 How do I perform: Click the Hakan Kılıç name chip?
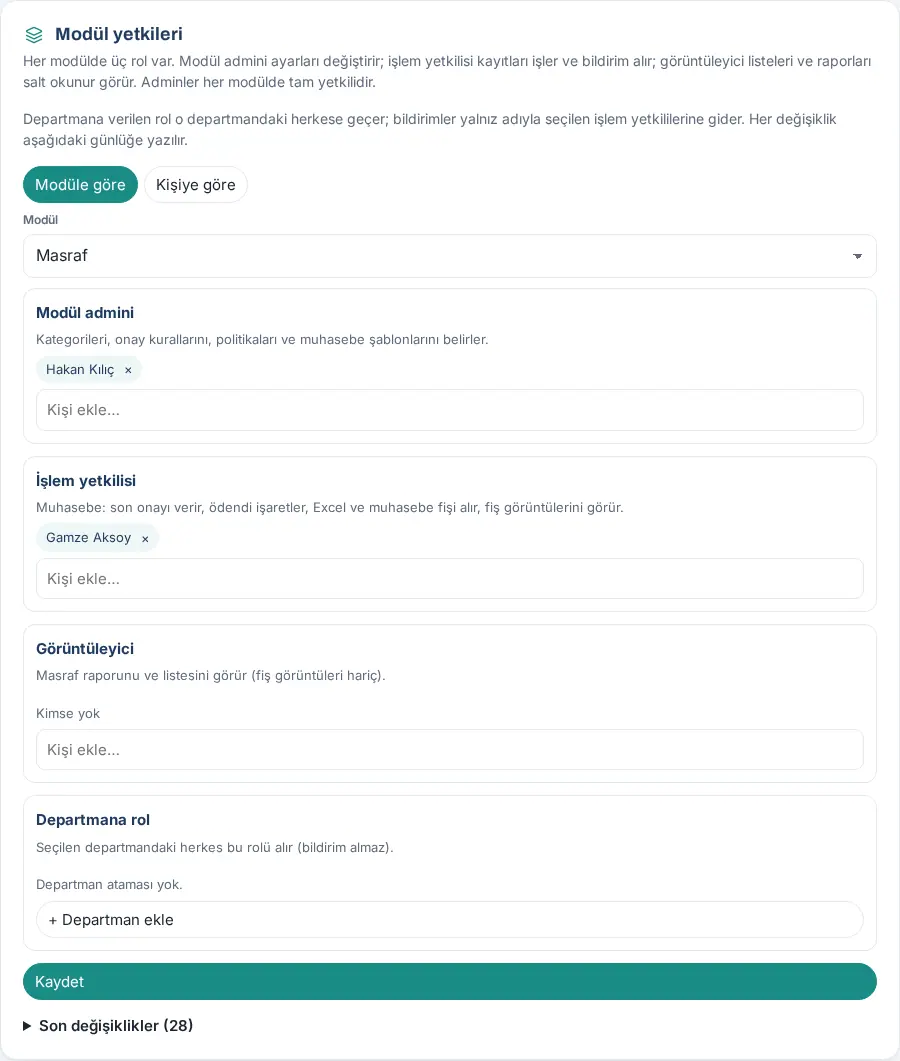coord(80,369)
